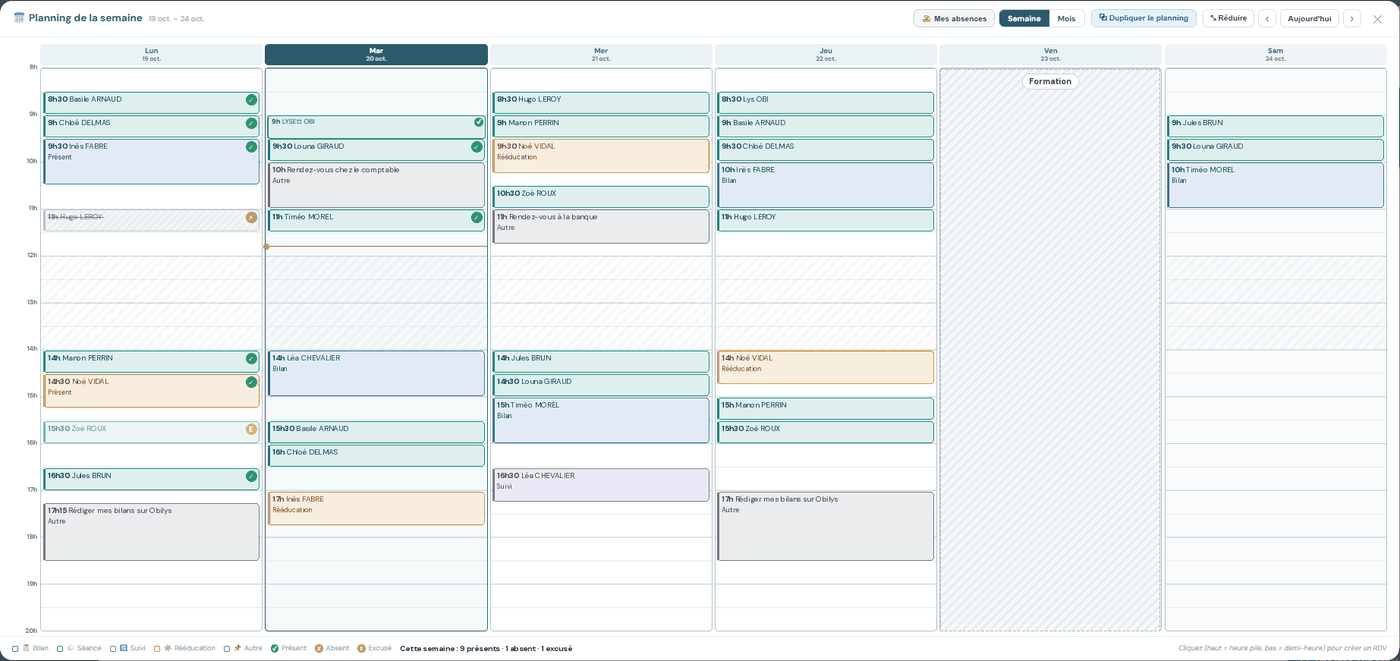Click the checkmark on Monday's Noé VIDAL 14h30 appointment
This screenshot has height=661, width=1400.
pyautogui.click(x=252, y=382)
